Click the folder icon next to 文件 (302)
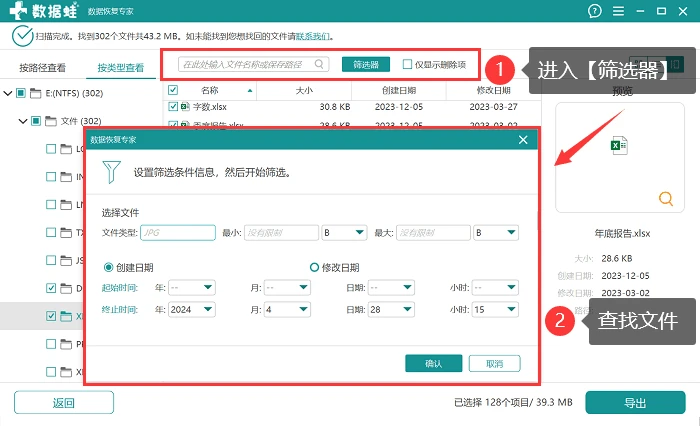Viewport: 700px width, 426px height. 51,121
